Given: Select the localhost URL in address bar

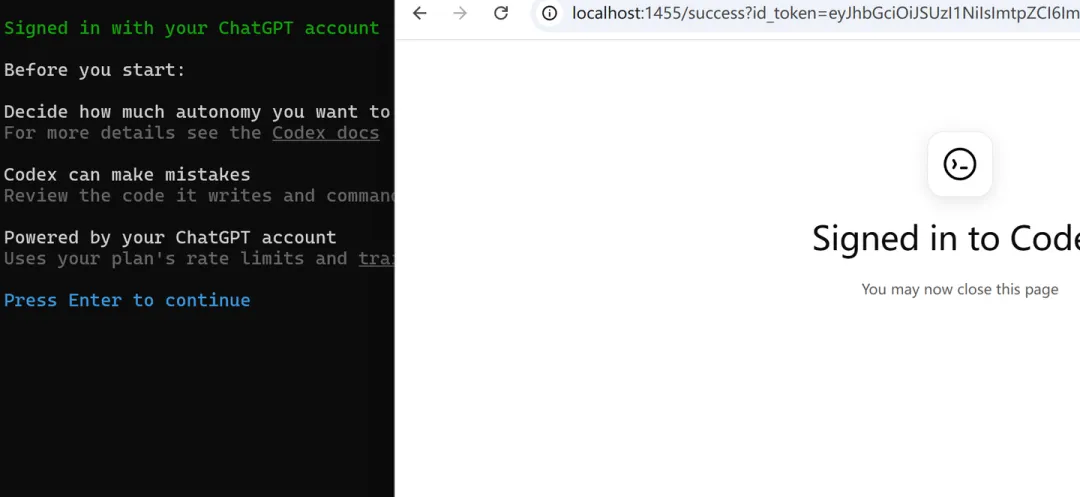Looking at the screenshot, I should pos(825,13).
